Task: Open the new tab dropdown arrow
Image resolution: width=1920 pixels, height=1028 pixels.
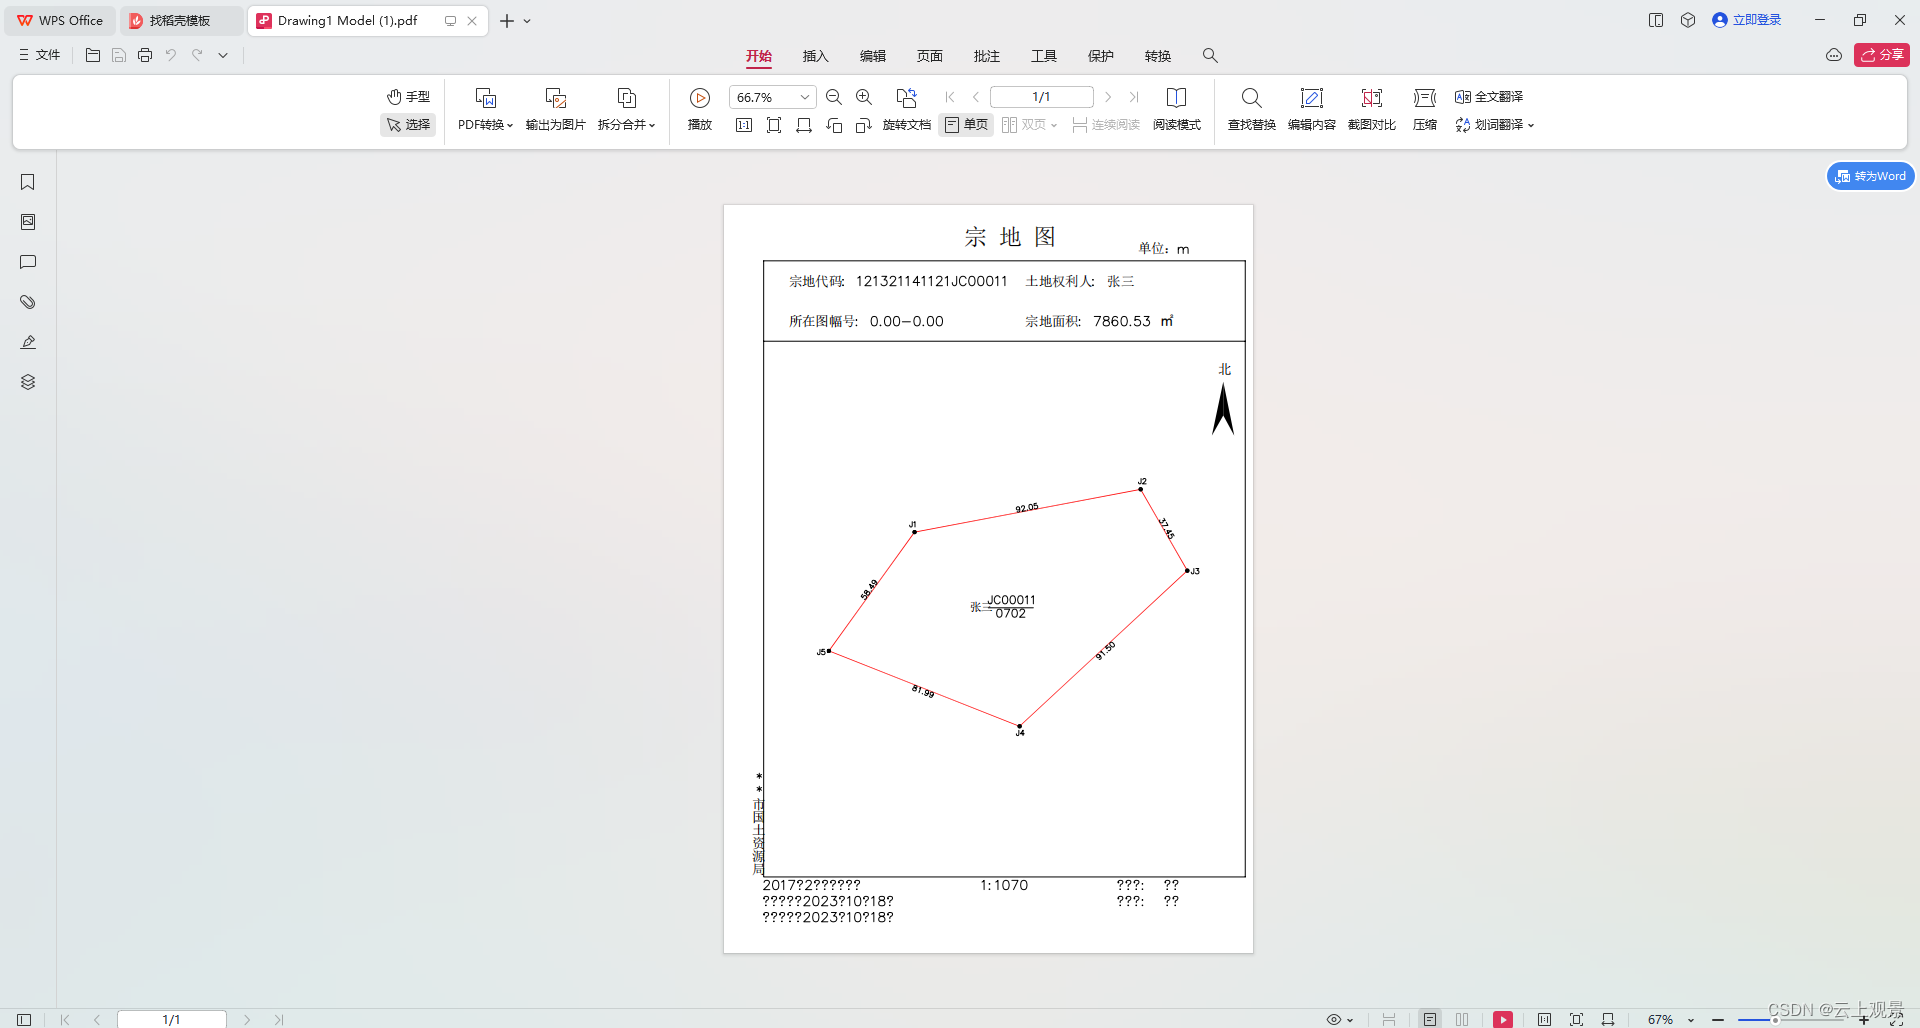Action: [527, 20]
